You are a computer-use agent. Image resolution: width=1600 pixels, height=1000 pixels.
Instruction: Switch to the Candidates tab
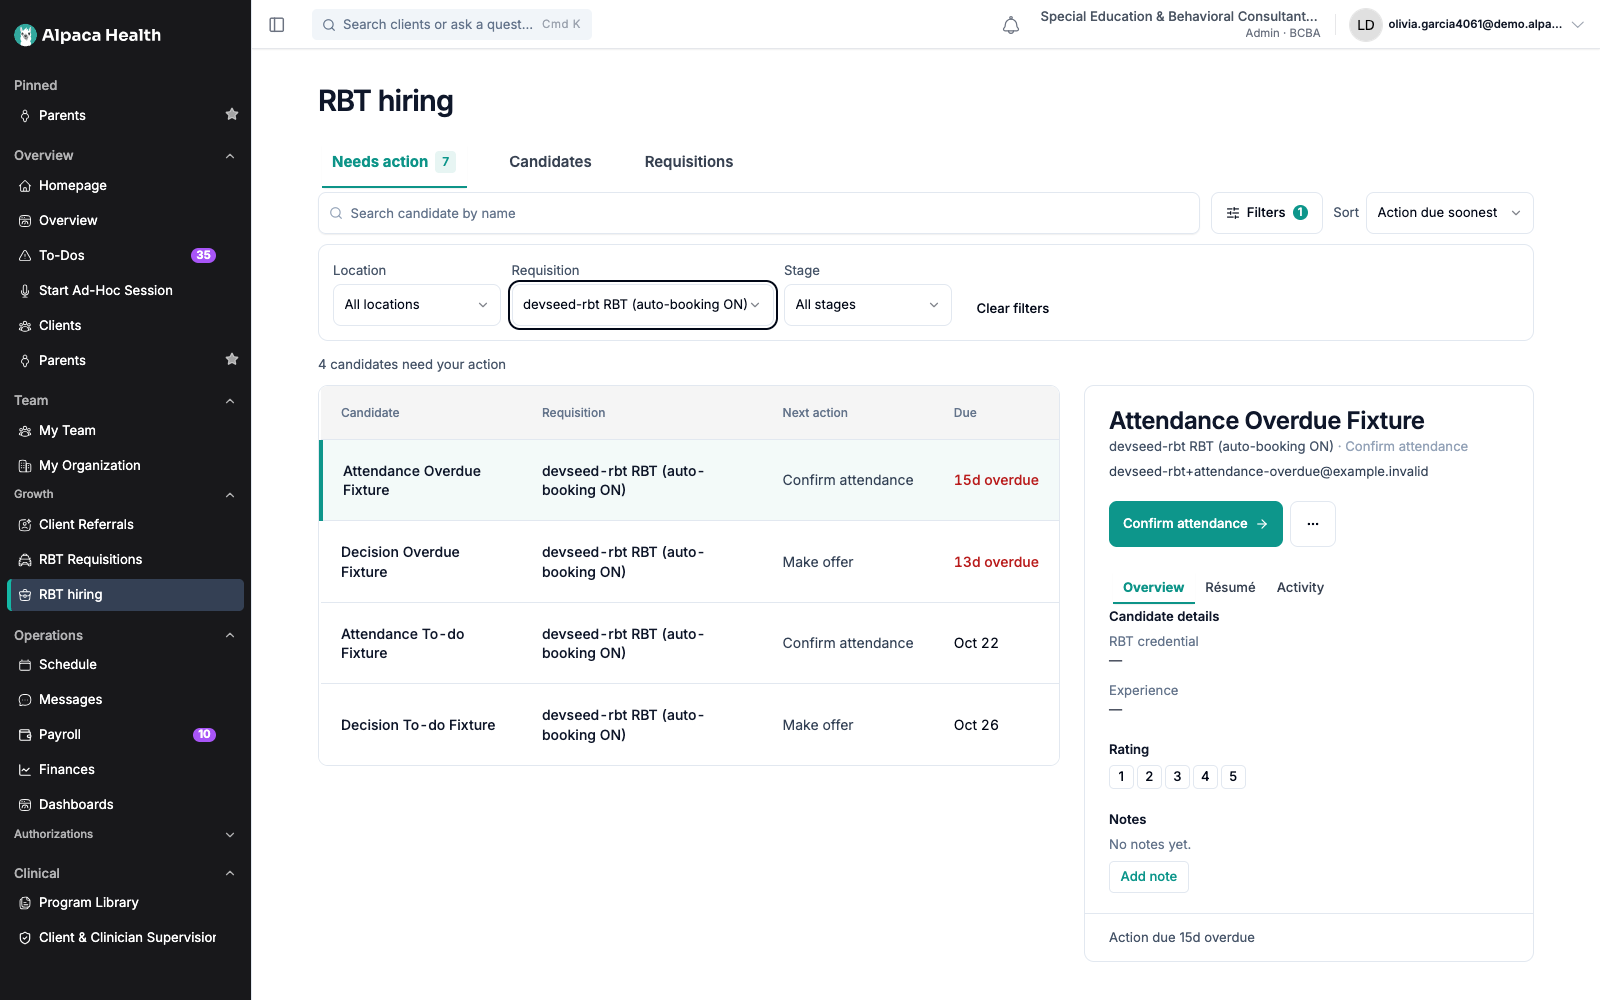tap(550, 162)
